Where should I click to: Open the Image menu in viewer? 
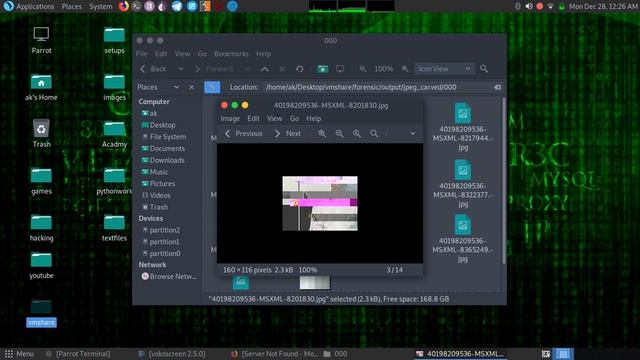230,118
